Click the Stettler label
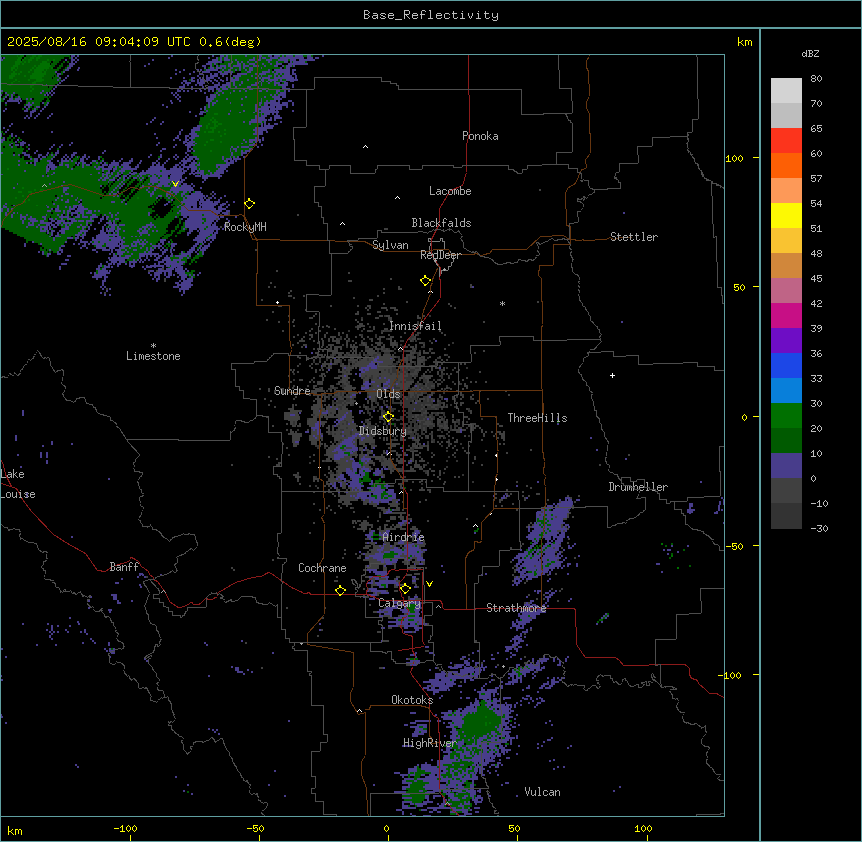The image size is (862, 842). coord(634,237)
